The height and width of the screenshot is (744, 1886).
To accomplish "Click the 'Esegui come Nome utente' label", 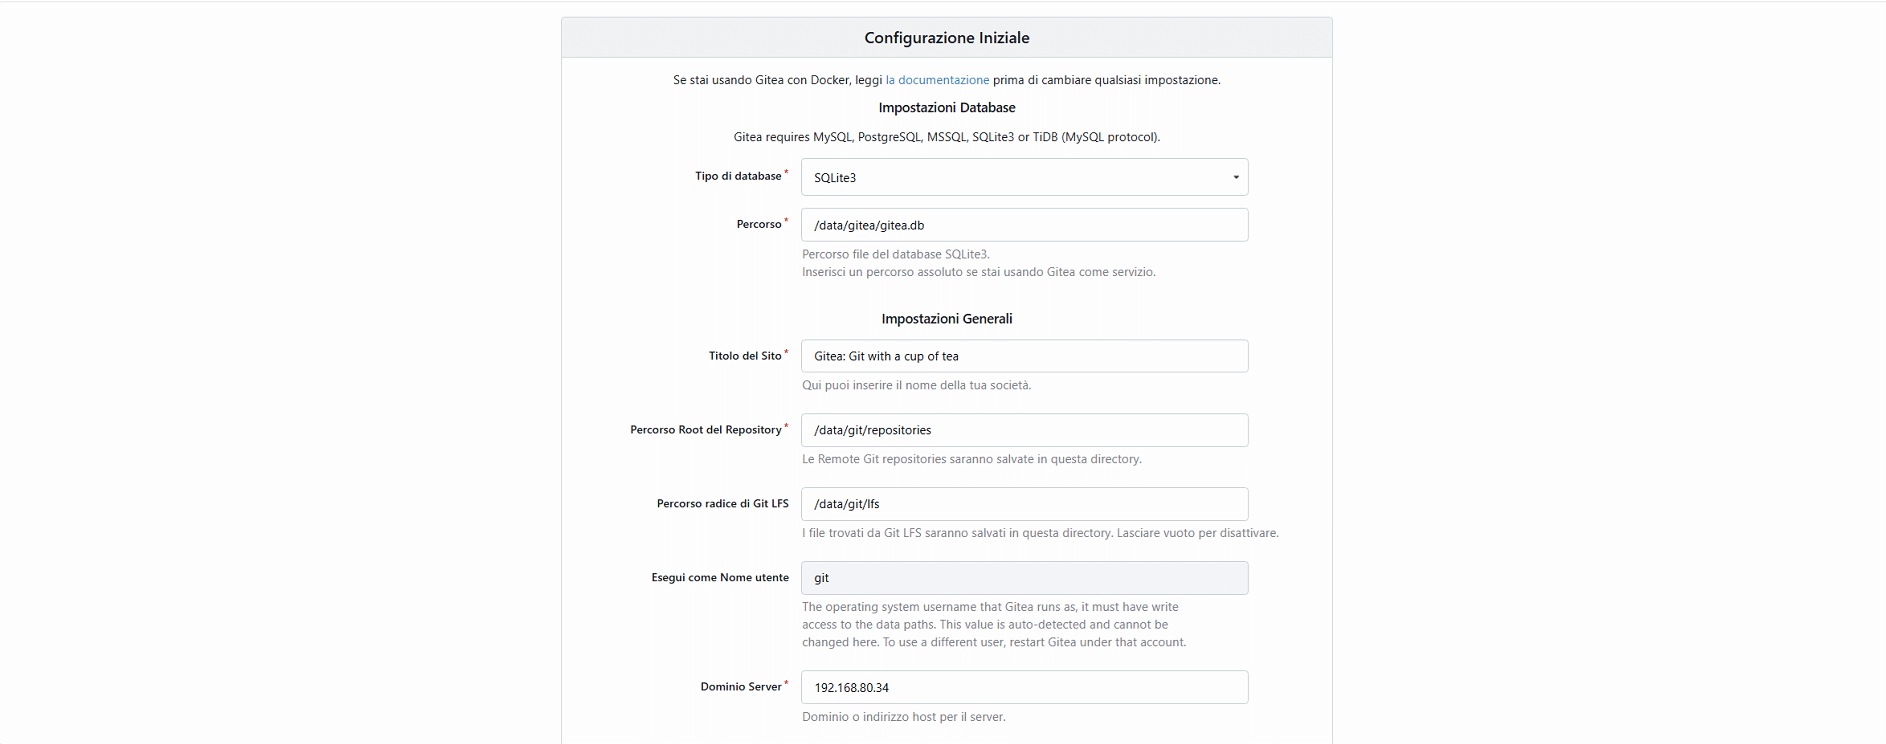I will [x=720, y=578].
